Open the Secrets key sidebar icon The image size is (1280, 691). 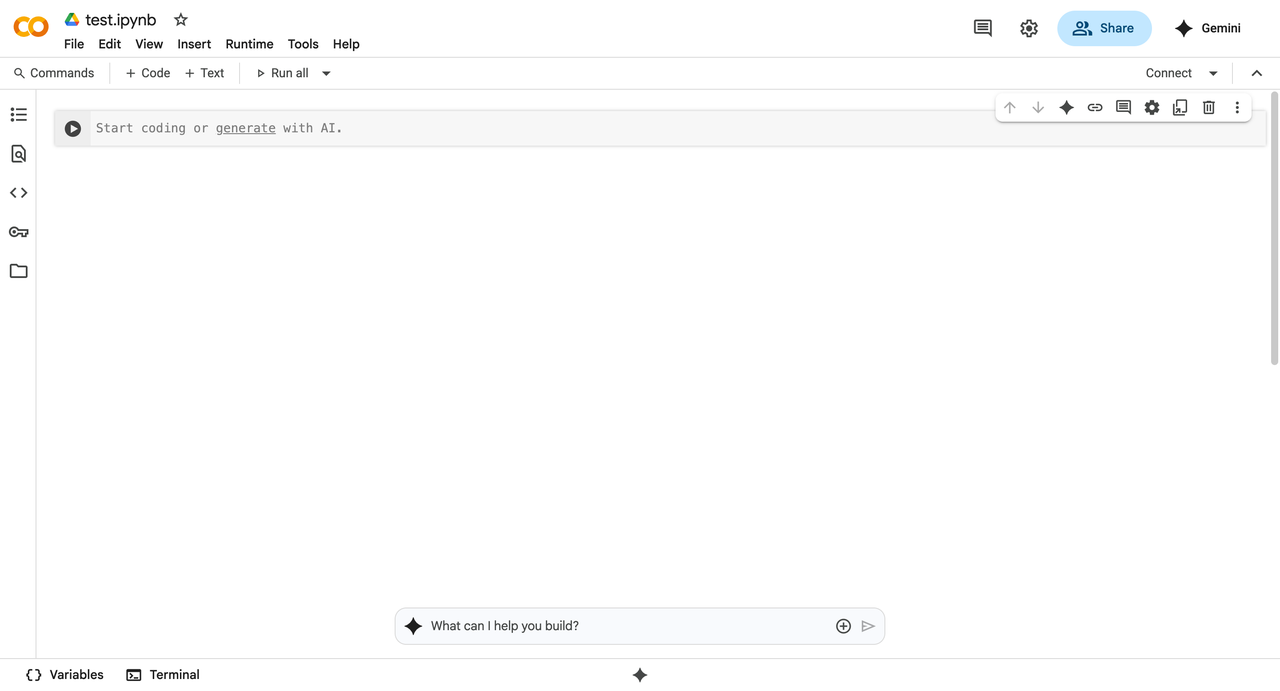click(x=18, y=232)
